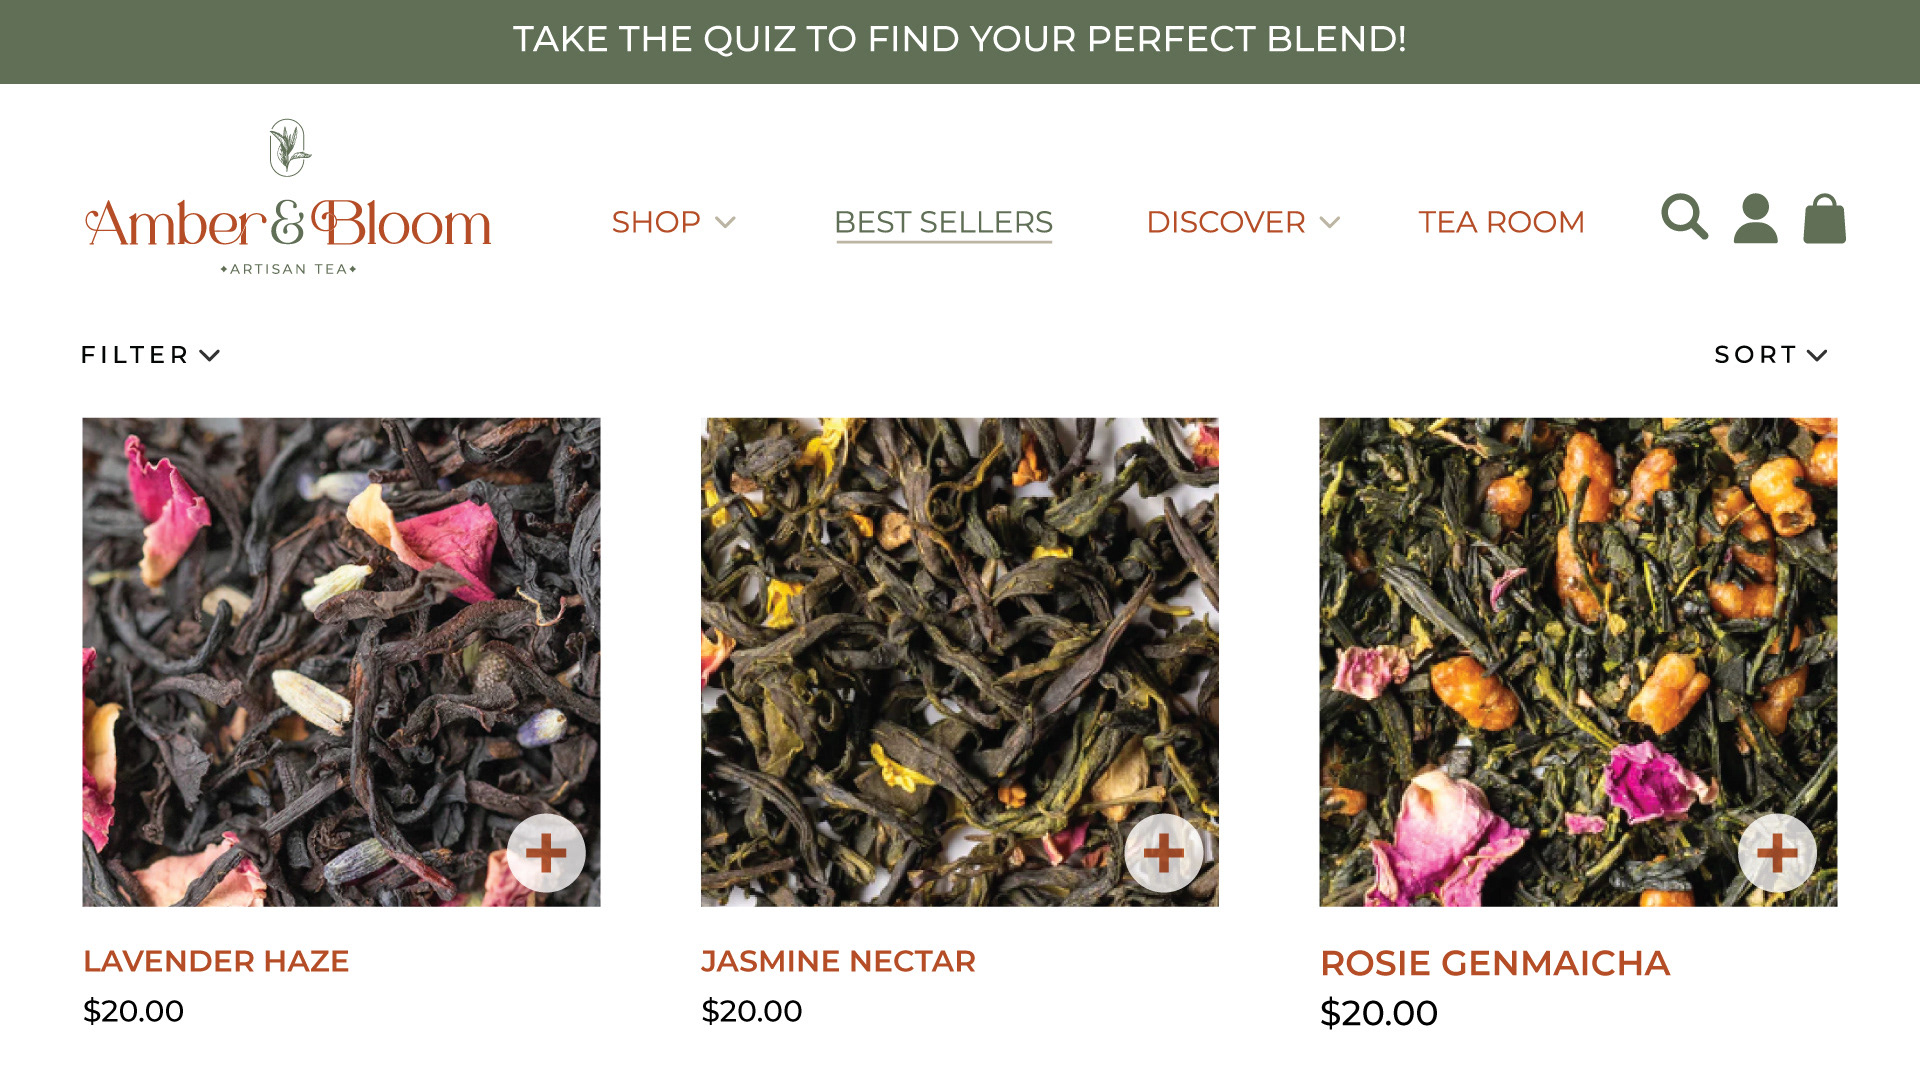Viewport: 1920px width, 1080px height.
Task: Open the JASMINE NECTAR product title
Action: (x=838, y=961)
